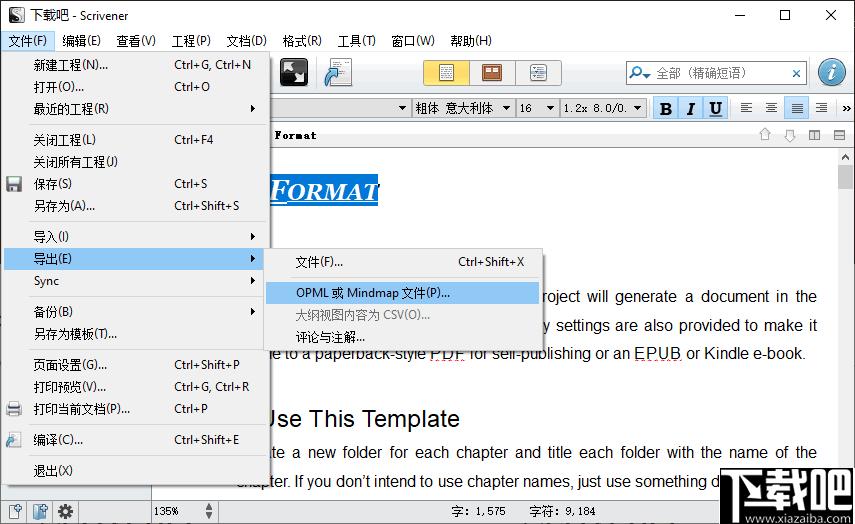The image size is (855, 524).
Task: Align text right
Action: (x=821, y=108)
